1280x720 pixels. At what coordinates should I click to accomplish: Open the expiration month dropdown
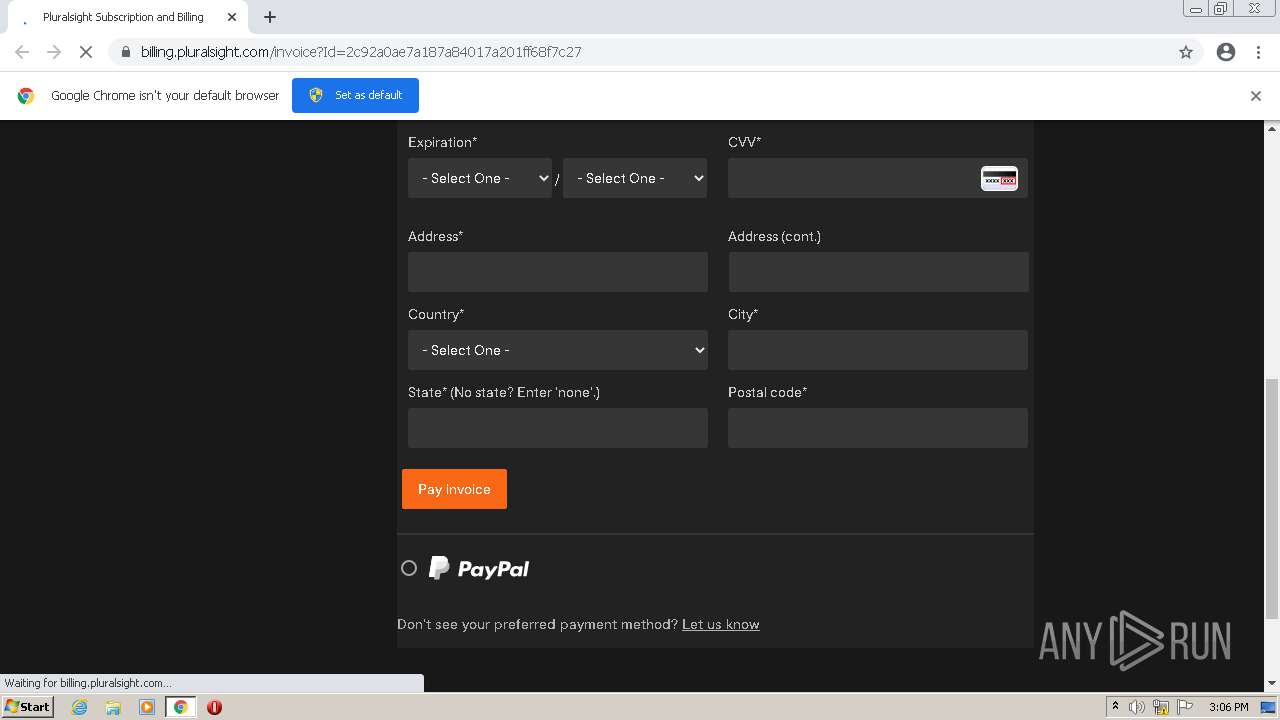480,178
